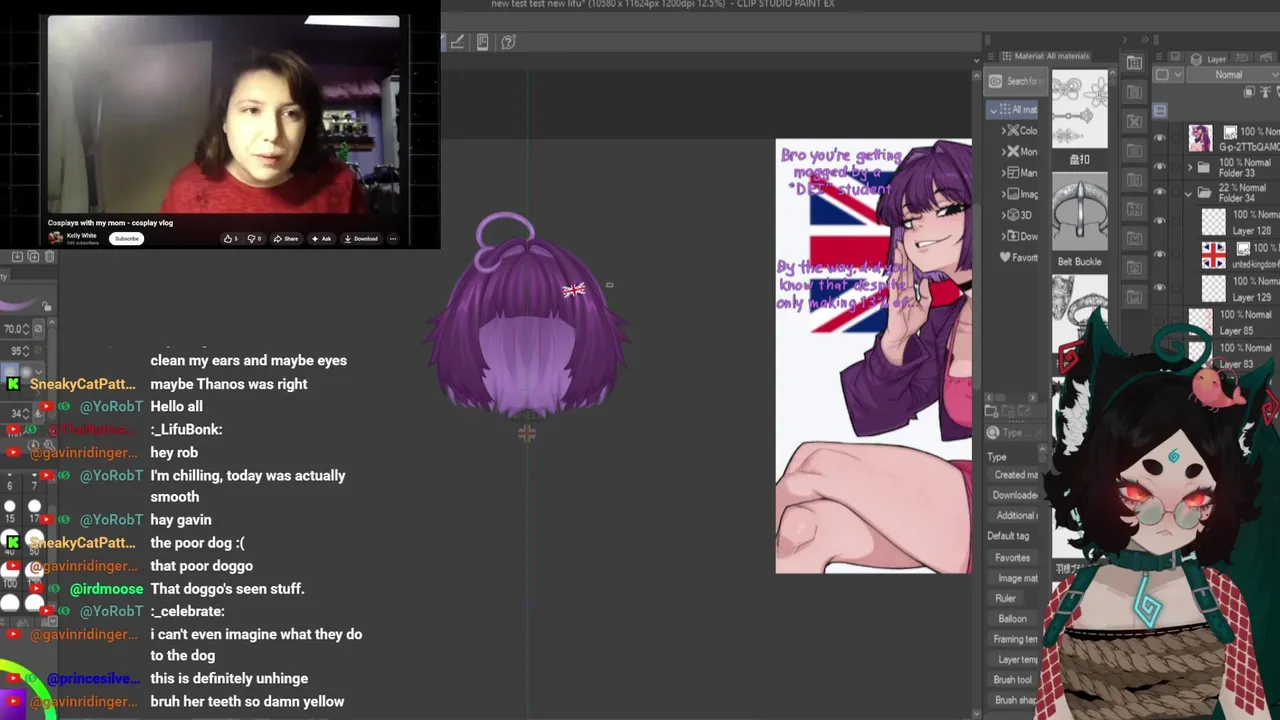1280x720 pixels.
Task: Toggle the eye icon of Layer 129
Action: (x=1160, y=289)
